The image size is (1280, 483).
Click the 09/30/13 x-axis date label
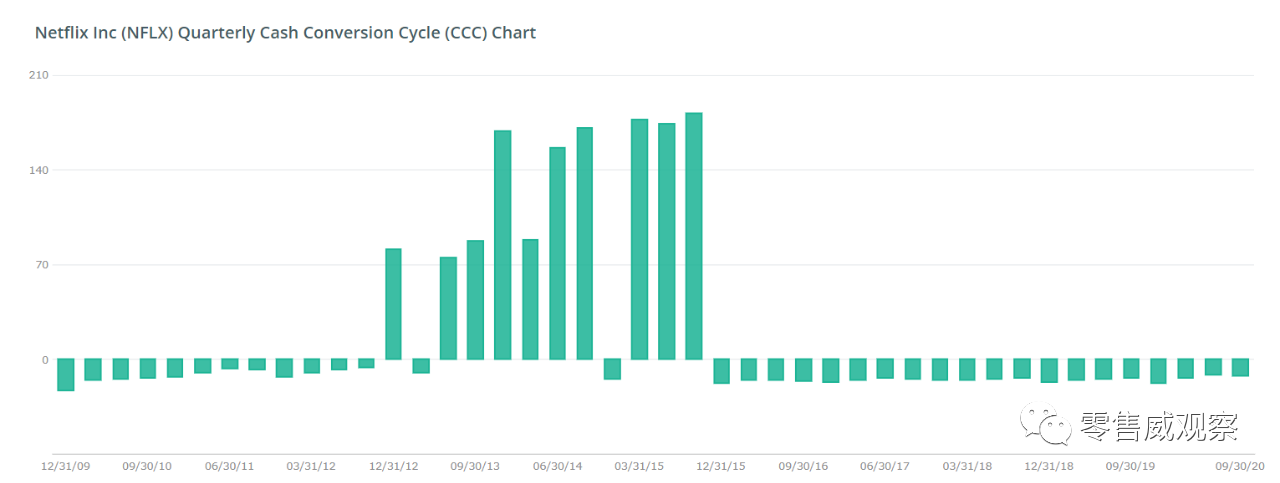point(475,466)
